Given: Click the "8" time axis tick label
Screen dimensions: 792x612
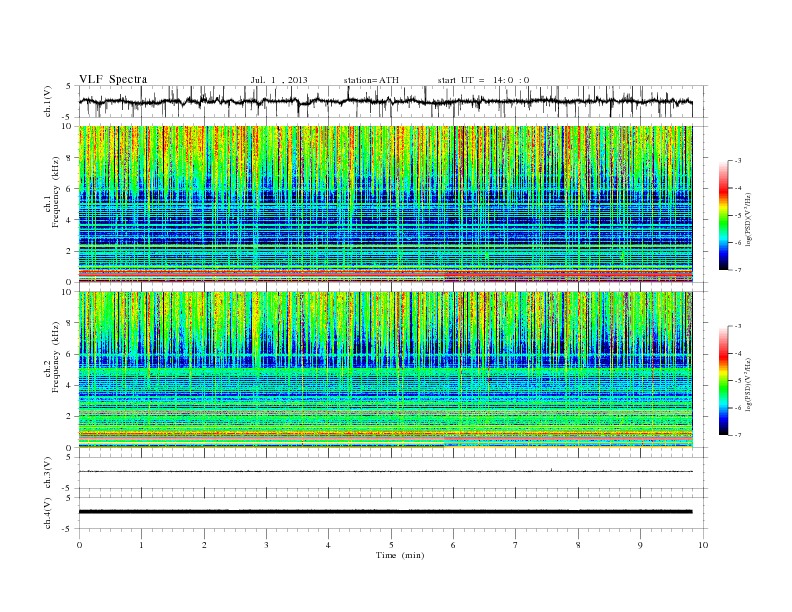Looking at the screenshot, I should pos(578,545).
